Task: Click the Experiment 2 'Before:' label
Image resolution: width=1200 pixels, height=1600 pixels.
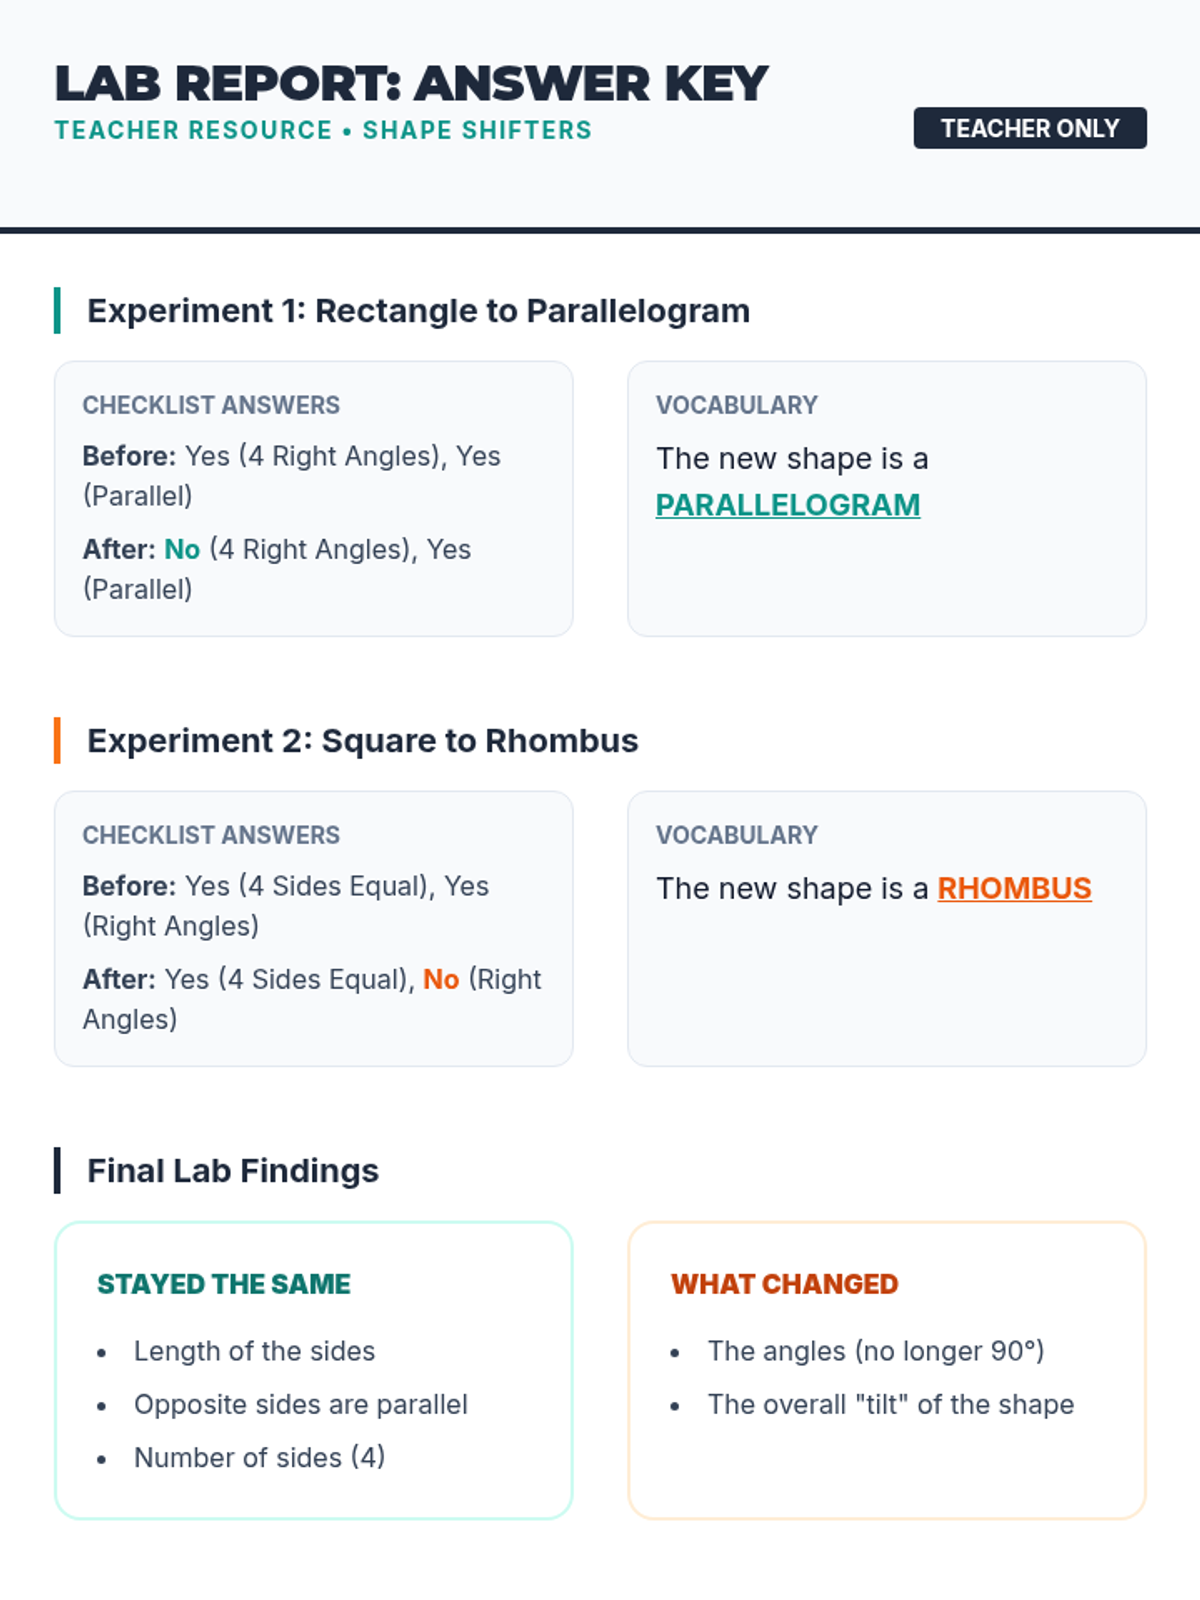Action: 129,886
